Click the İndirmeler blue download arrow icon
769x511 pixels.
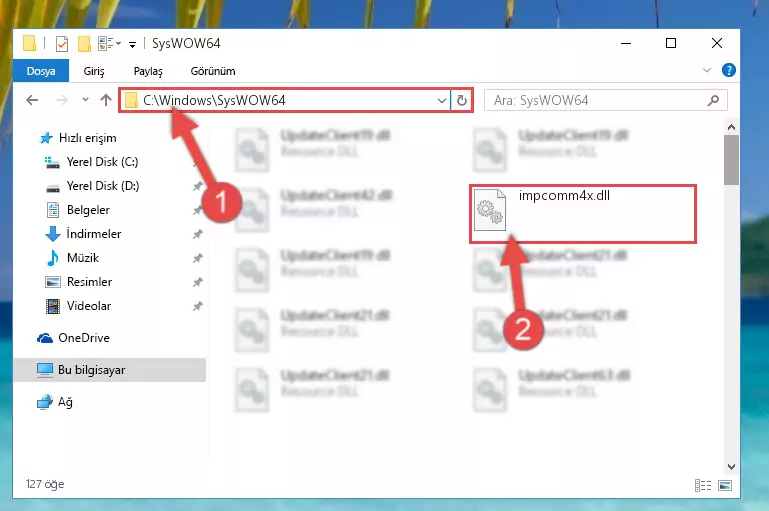53,234
